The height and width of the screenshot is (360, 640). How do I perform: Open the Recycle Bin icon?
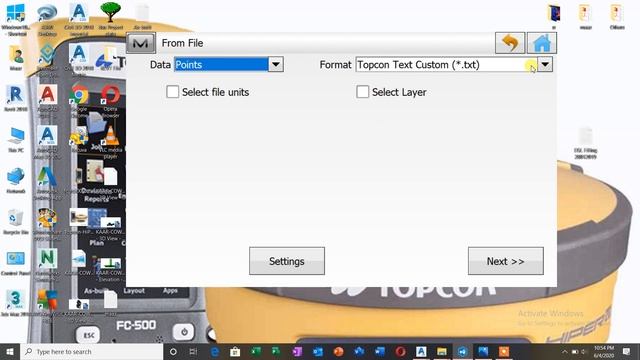16,222
